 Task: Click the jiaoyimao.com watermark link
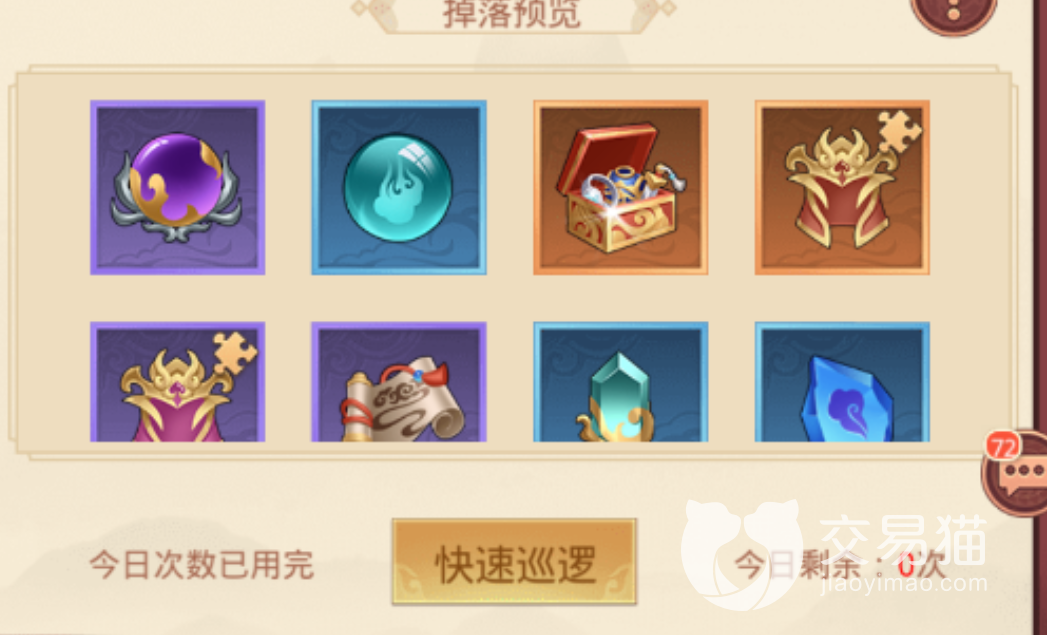(903, 582)
